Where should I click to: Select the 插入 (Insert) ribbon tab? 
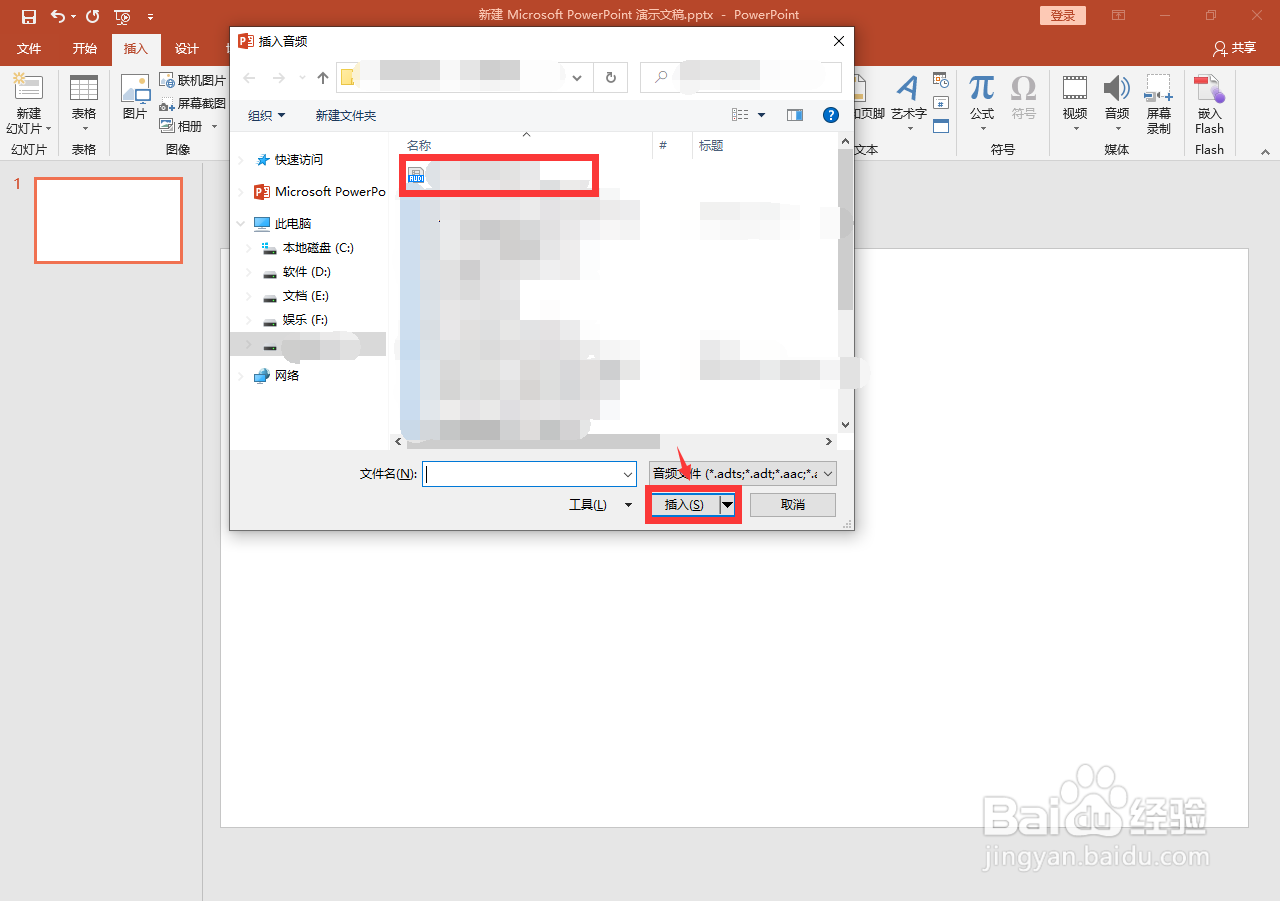135,48
